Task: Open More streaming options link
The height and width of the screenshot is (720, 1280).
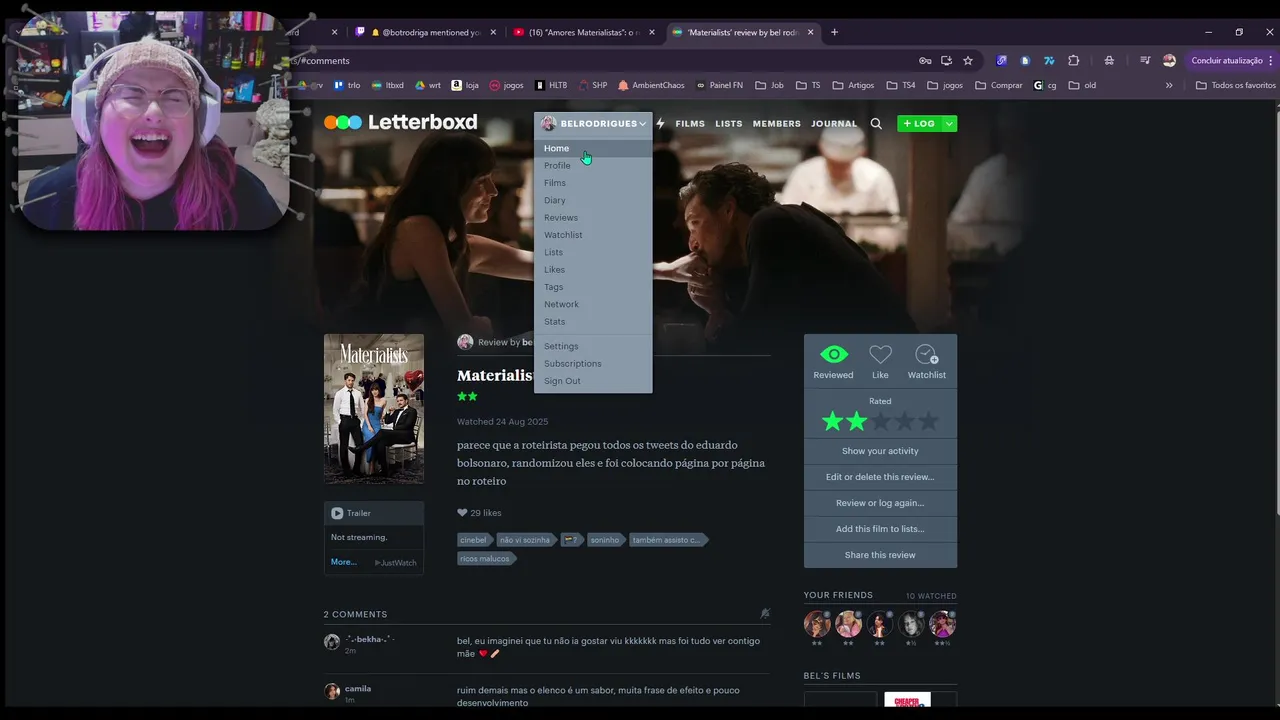Action: coord(343,562)
